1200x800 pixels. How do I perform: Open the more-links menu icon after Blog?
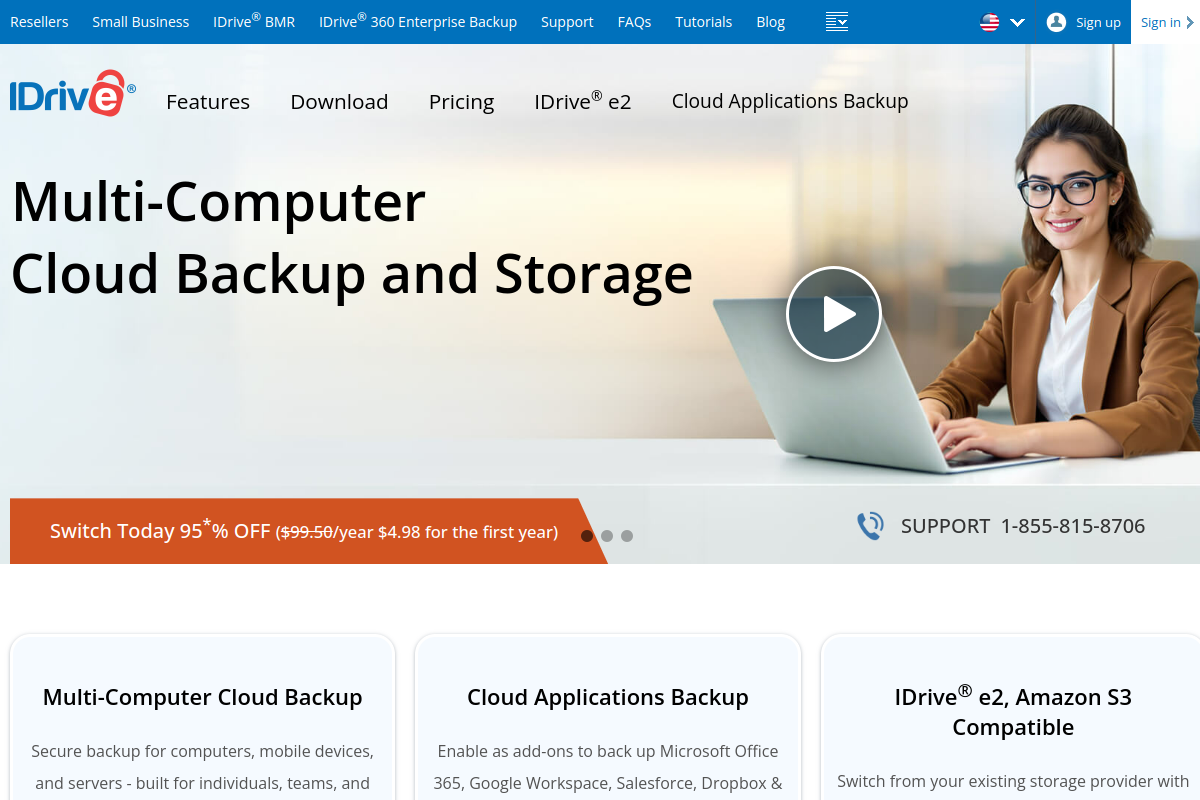[837, 22]
